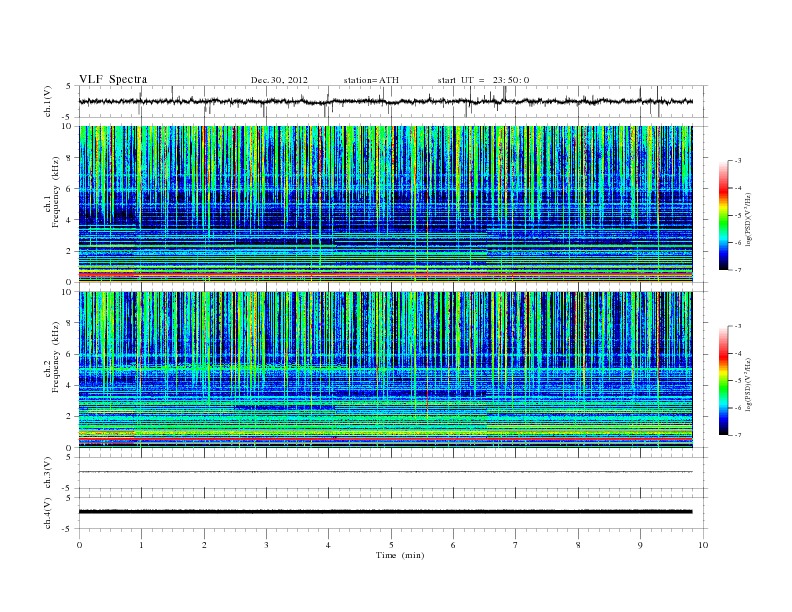This screenshot has height=612, width=792.
Task: Click the "9" tick label on Time axis
Action: [x=640, y=545]
